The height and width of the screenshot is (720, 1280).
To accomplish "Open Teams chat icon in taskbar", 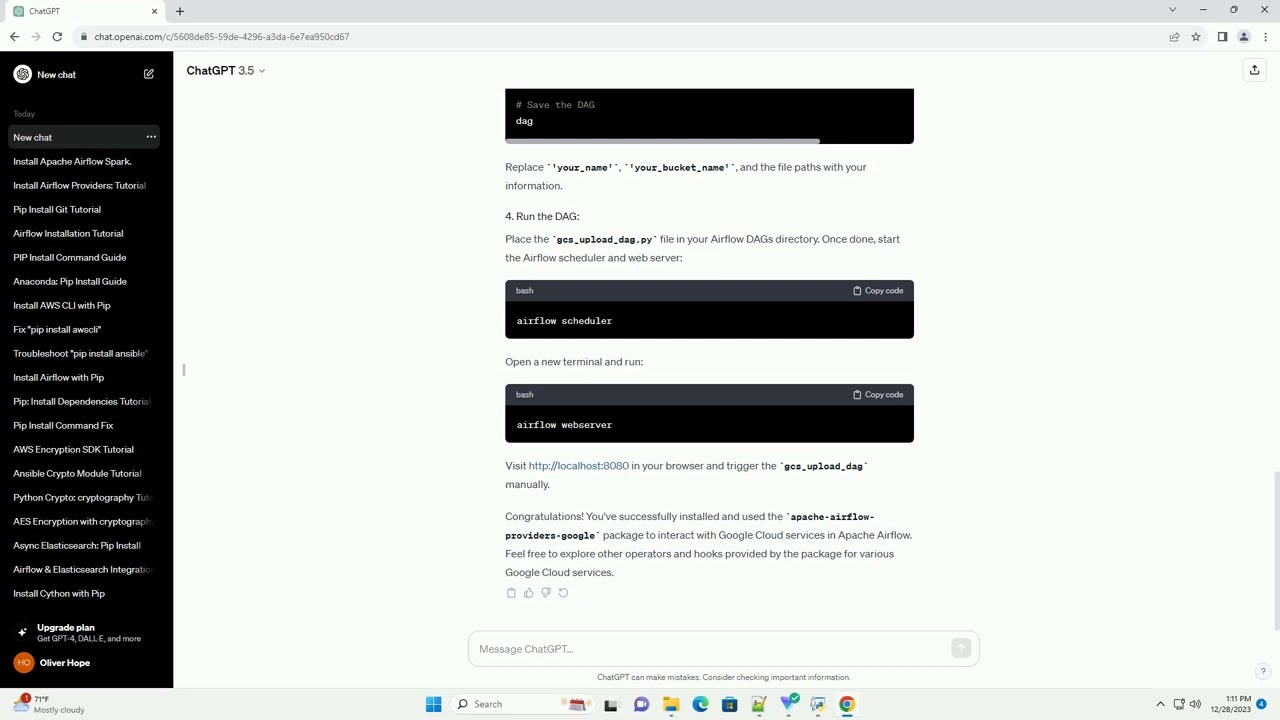I will pyautogui.click(x=641, y=704).
